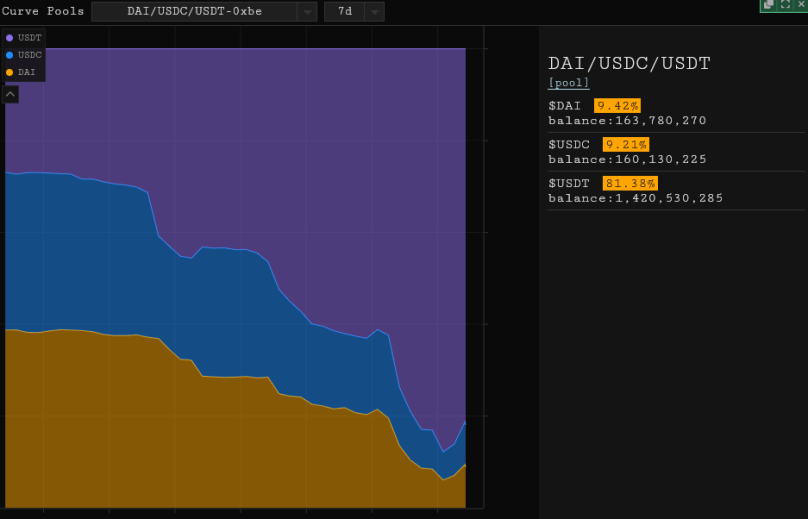
Task: Open the 7d time range dropdown
Action: pyautogui.click(x=354, y=11)
